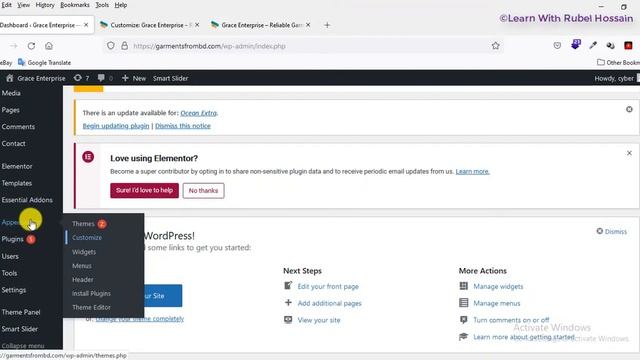Select Themes in Appearance submenu

(83, 224)
